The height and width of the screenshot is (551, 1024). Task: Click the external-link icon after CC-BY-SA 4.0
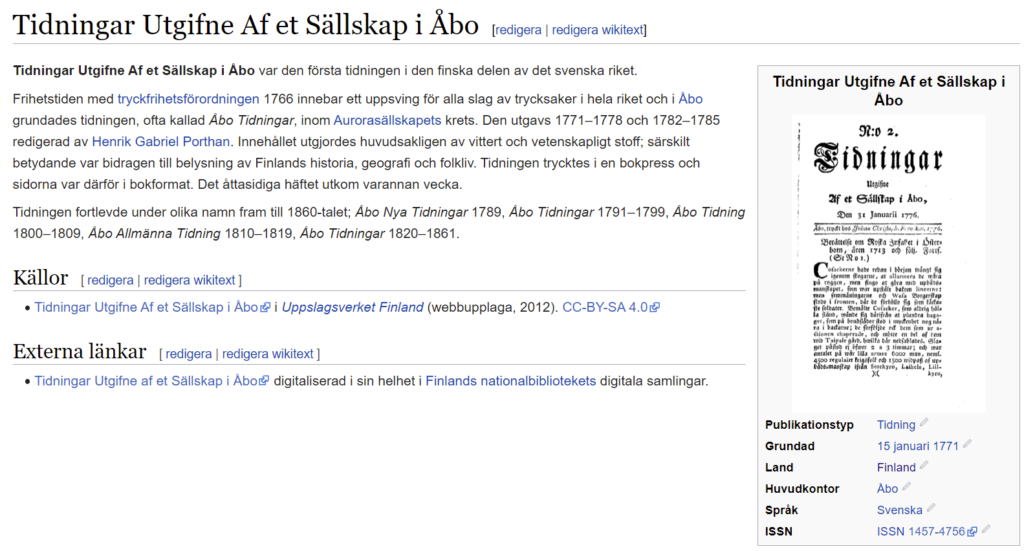pyautogui.click(x=654, y=308)
